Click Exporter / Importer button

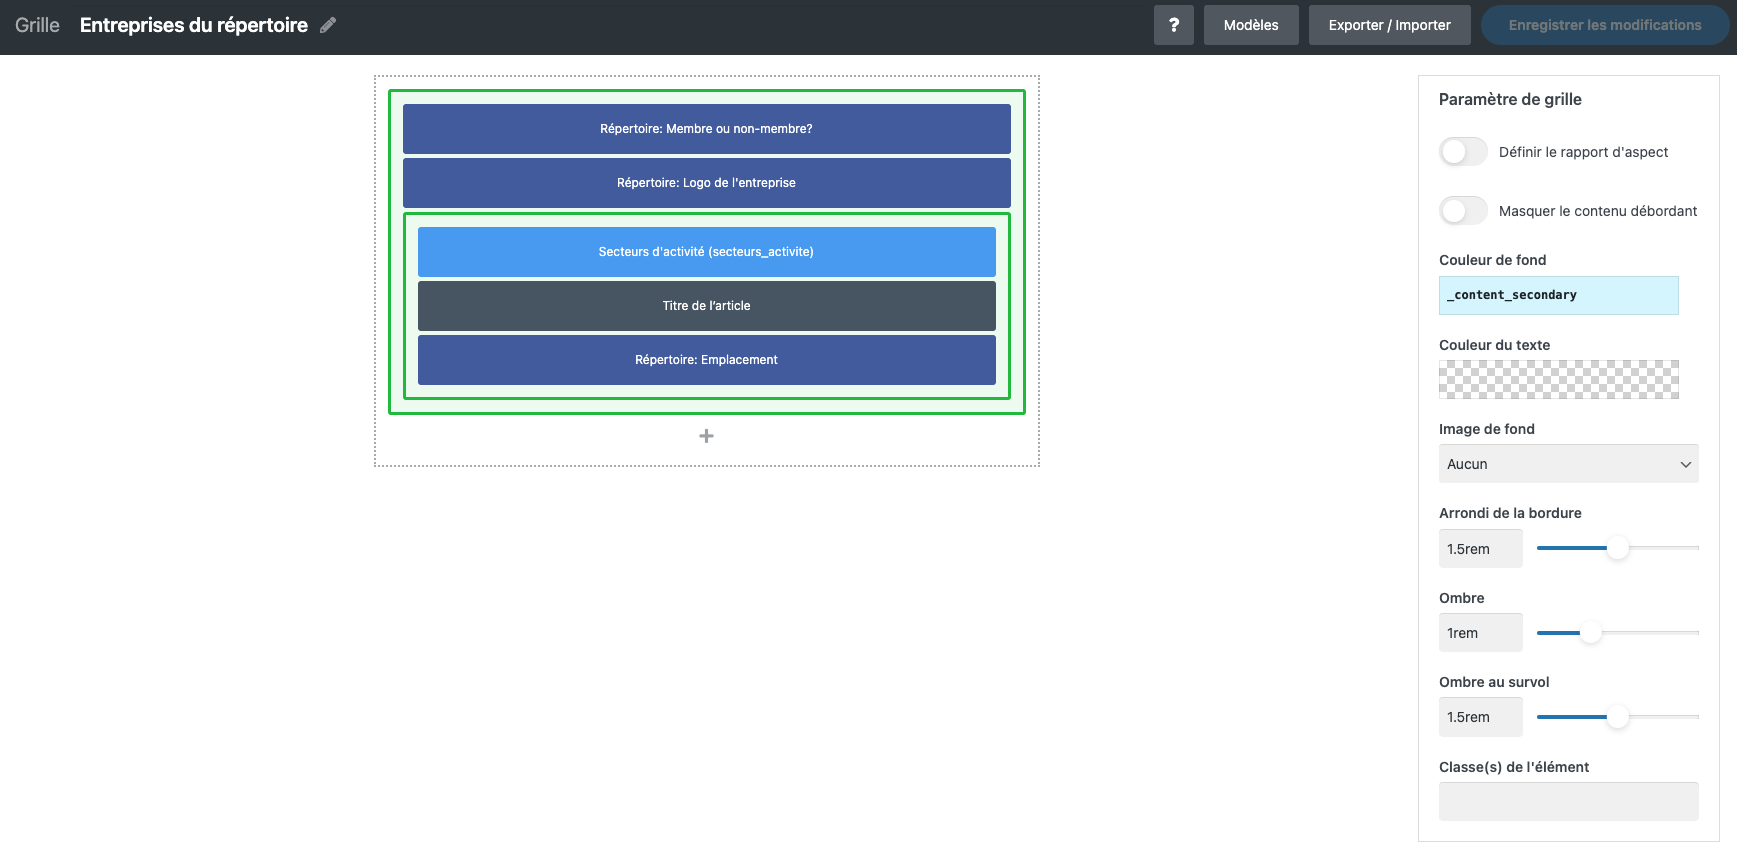pyautogui.click(x=1389, y=25)
